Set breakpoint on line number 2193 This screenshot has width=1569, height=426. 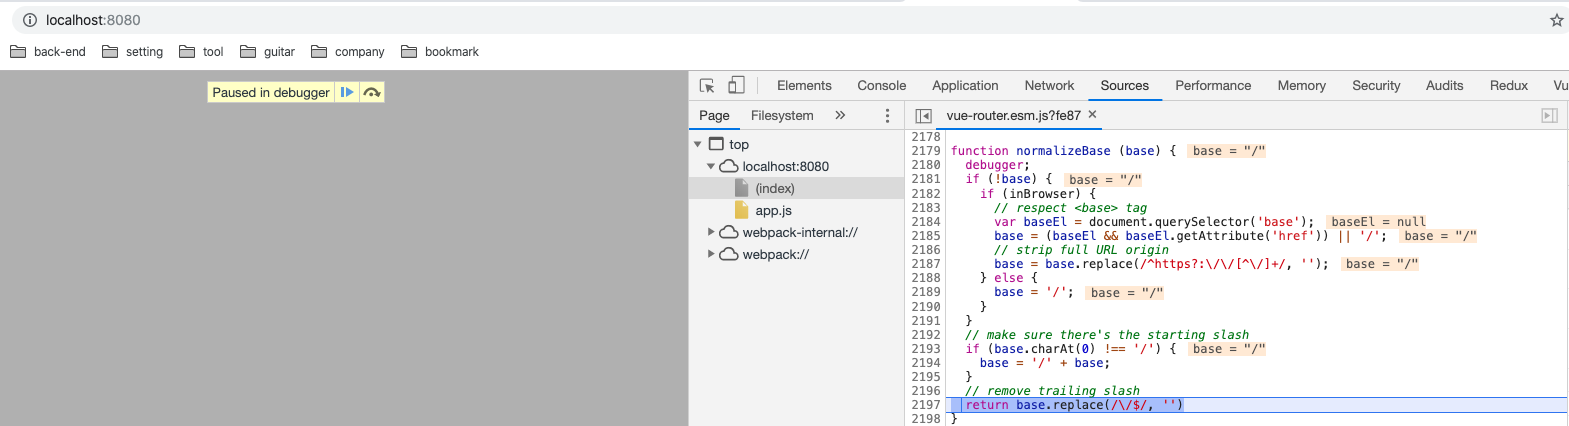click(x=925, y=349)
